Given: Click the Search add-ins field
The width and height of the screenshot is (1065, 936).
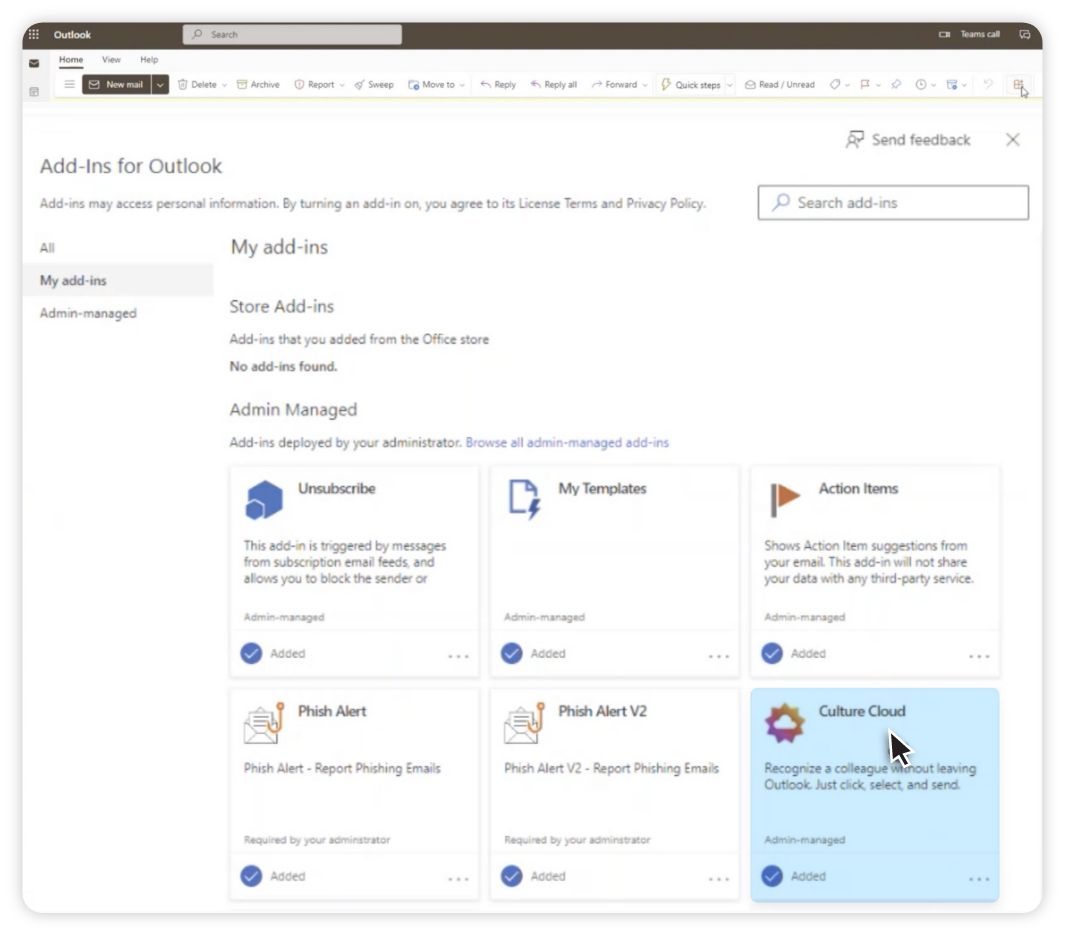Looking at the screenshot, I should point(892,202).
